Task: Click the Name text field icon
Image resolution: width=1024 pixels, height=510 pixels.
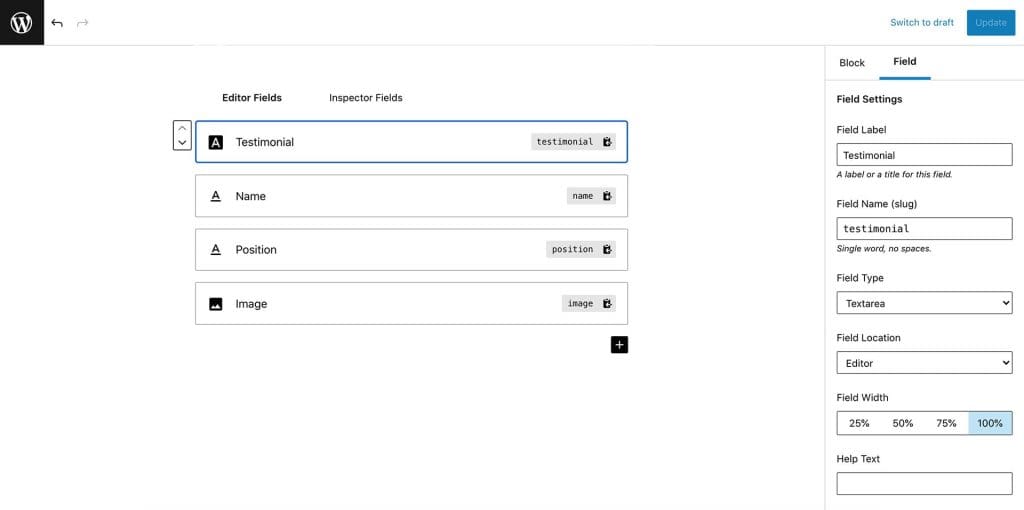Action: pyautogui.click(x=216, y=196)
